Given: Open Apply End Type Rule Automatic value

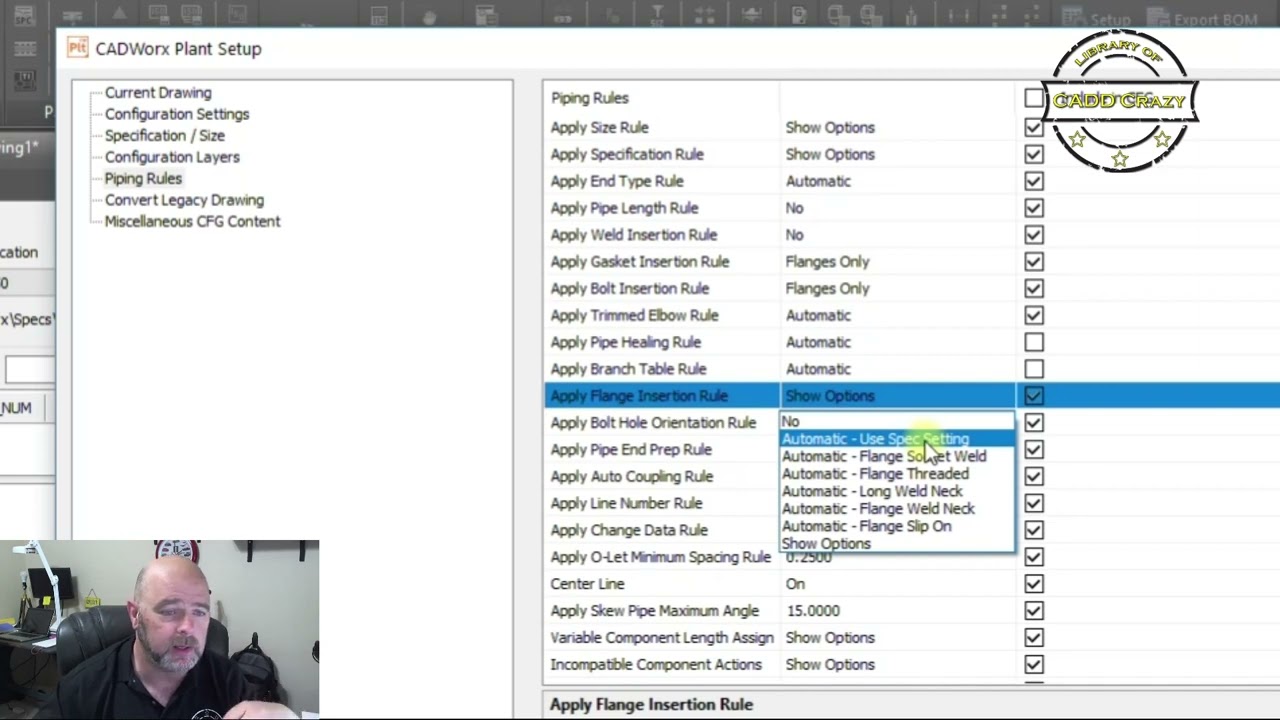Looking at the screenshot, I should click(x=897, y=181).
